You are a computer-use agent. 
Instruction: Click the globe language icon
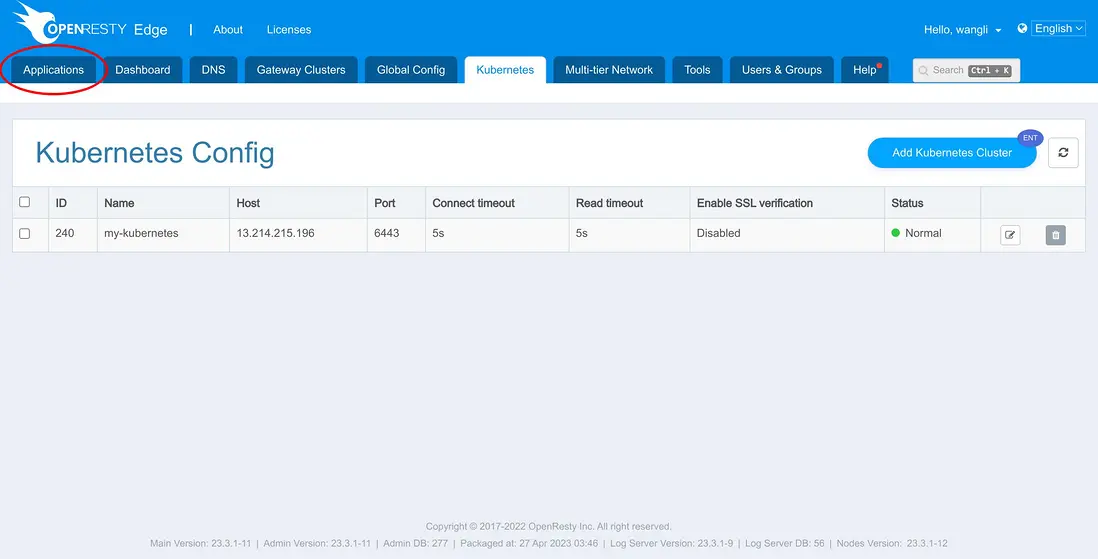[x=1022, y=28]
